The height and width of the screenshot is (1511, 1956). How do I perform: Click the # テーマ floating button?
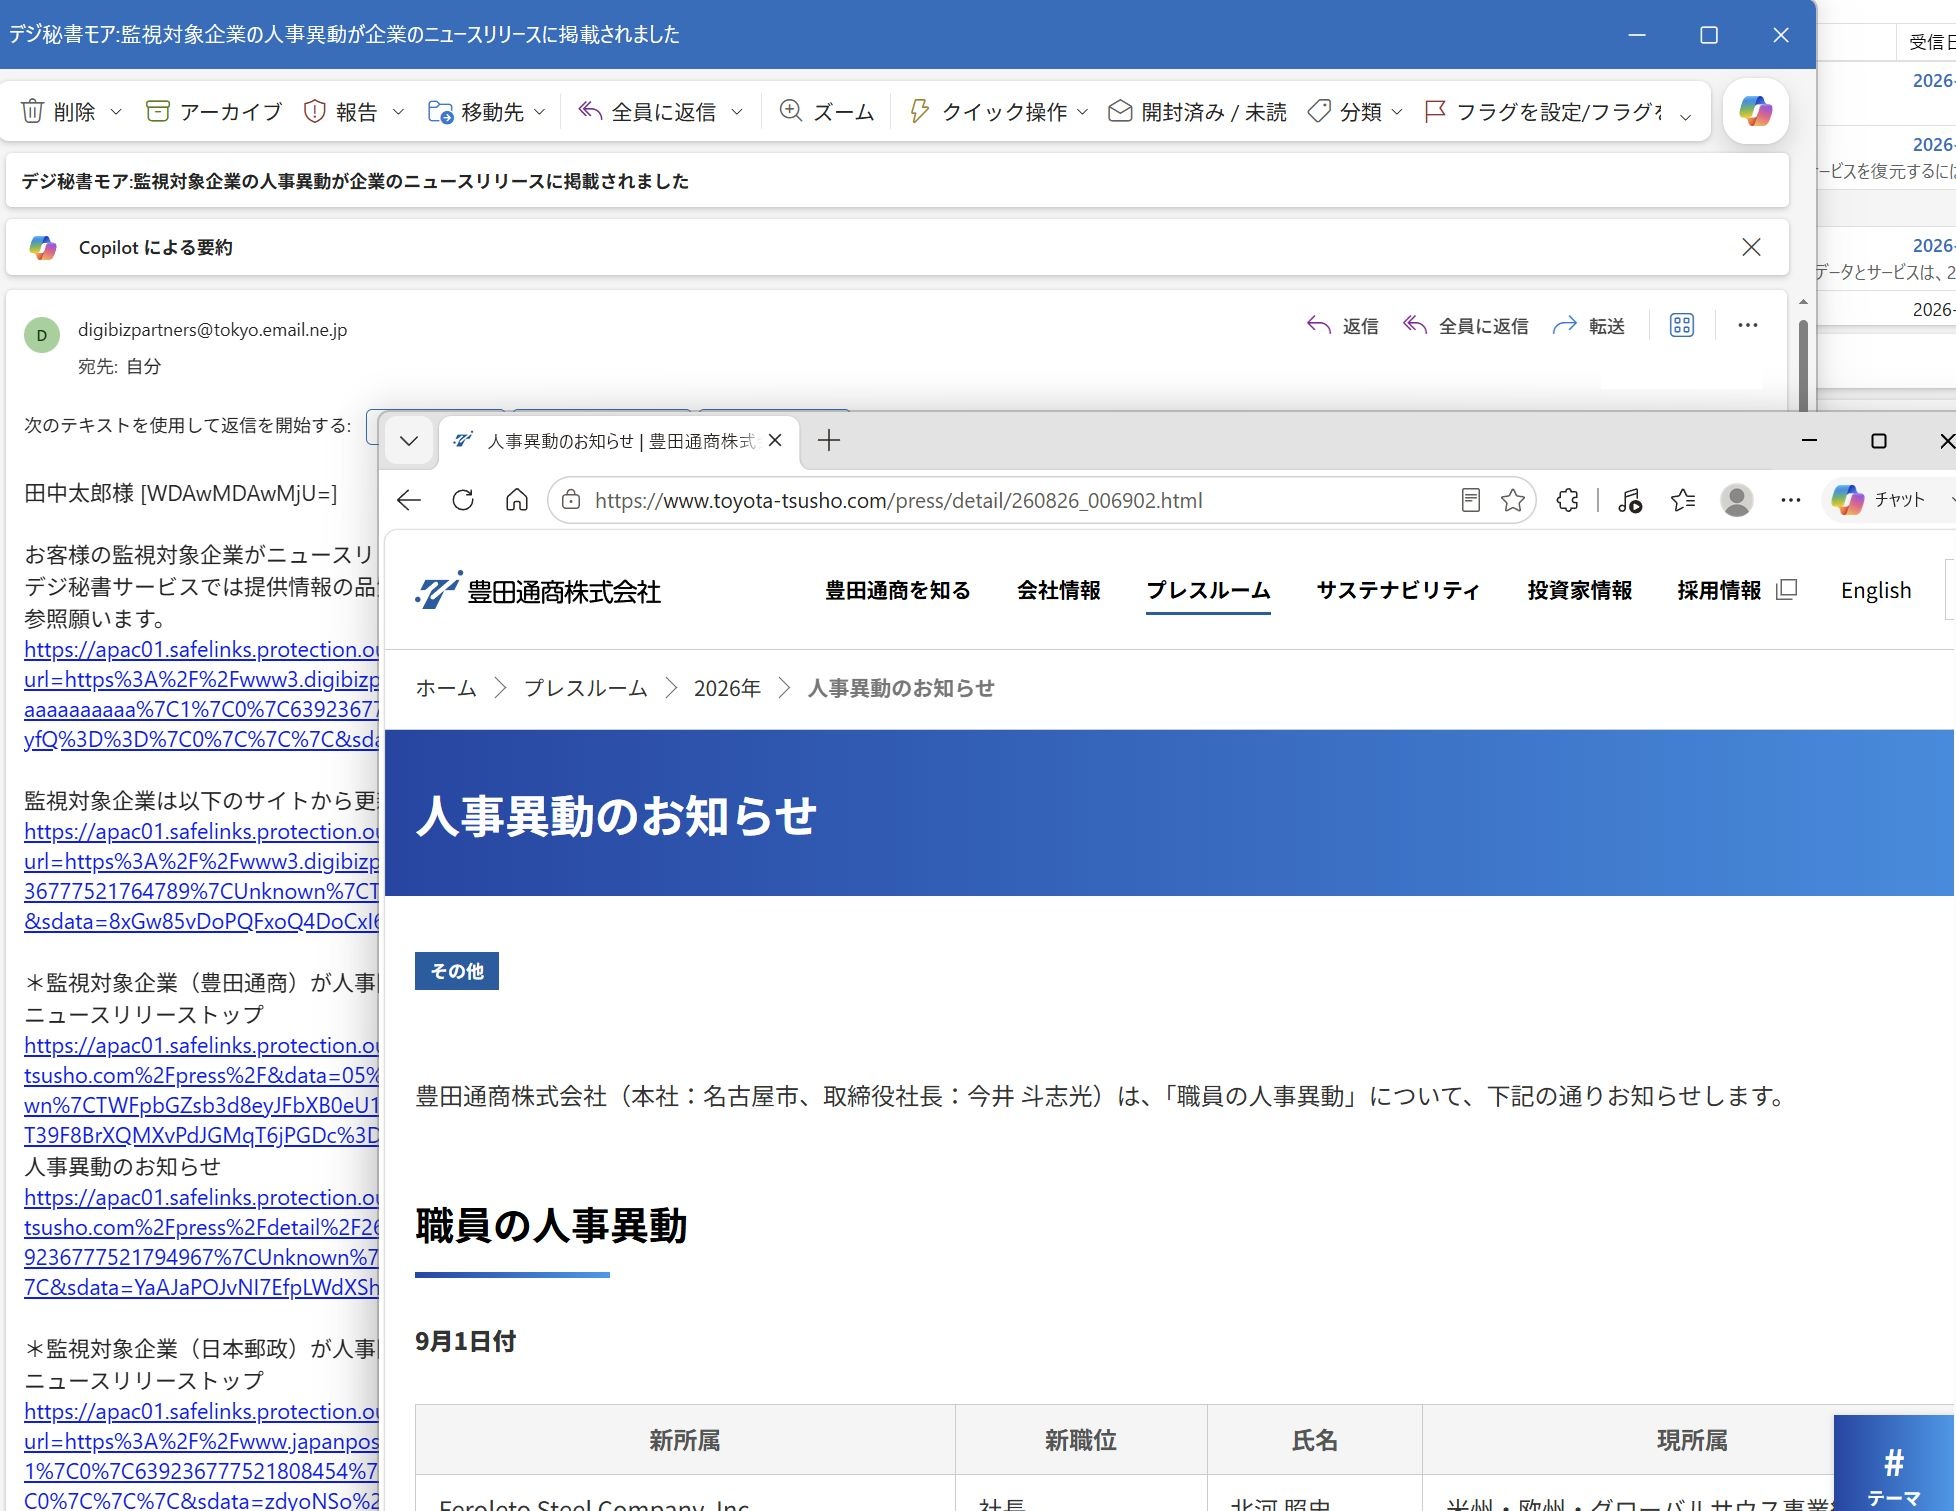click(x=1894, y=1465)
